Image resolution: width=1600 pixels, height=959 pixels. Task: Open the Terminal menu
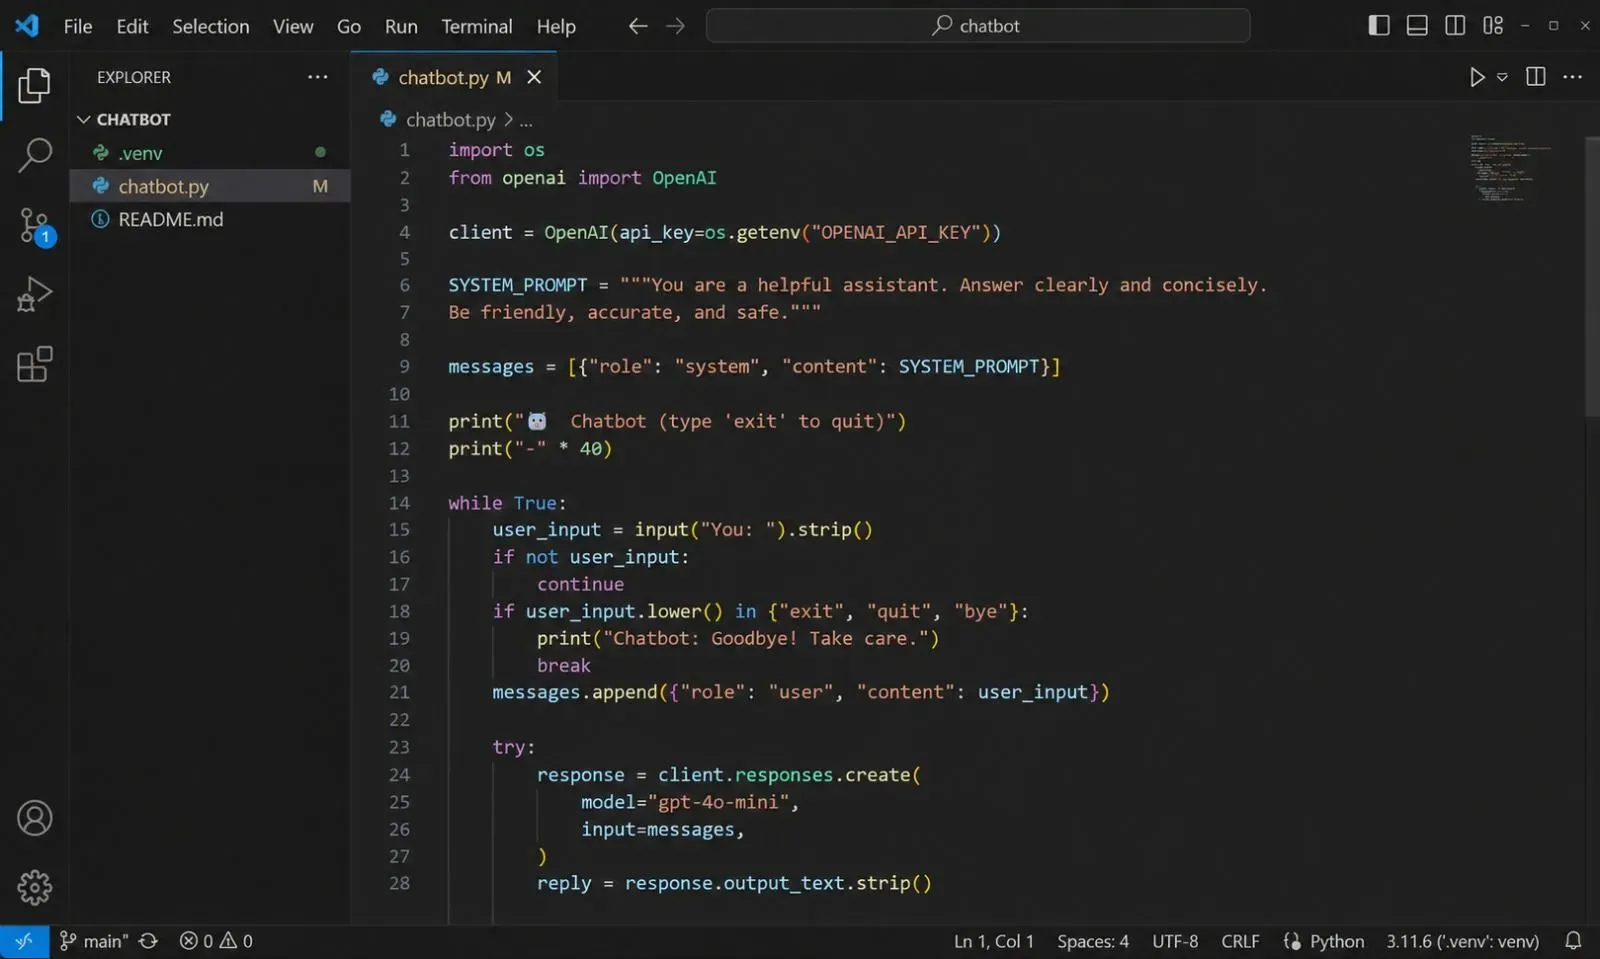tap(477, 26)
